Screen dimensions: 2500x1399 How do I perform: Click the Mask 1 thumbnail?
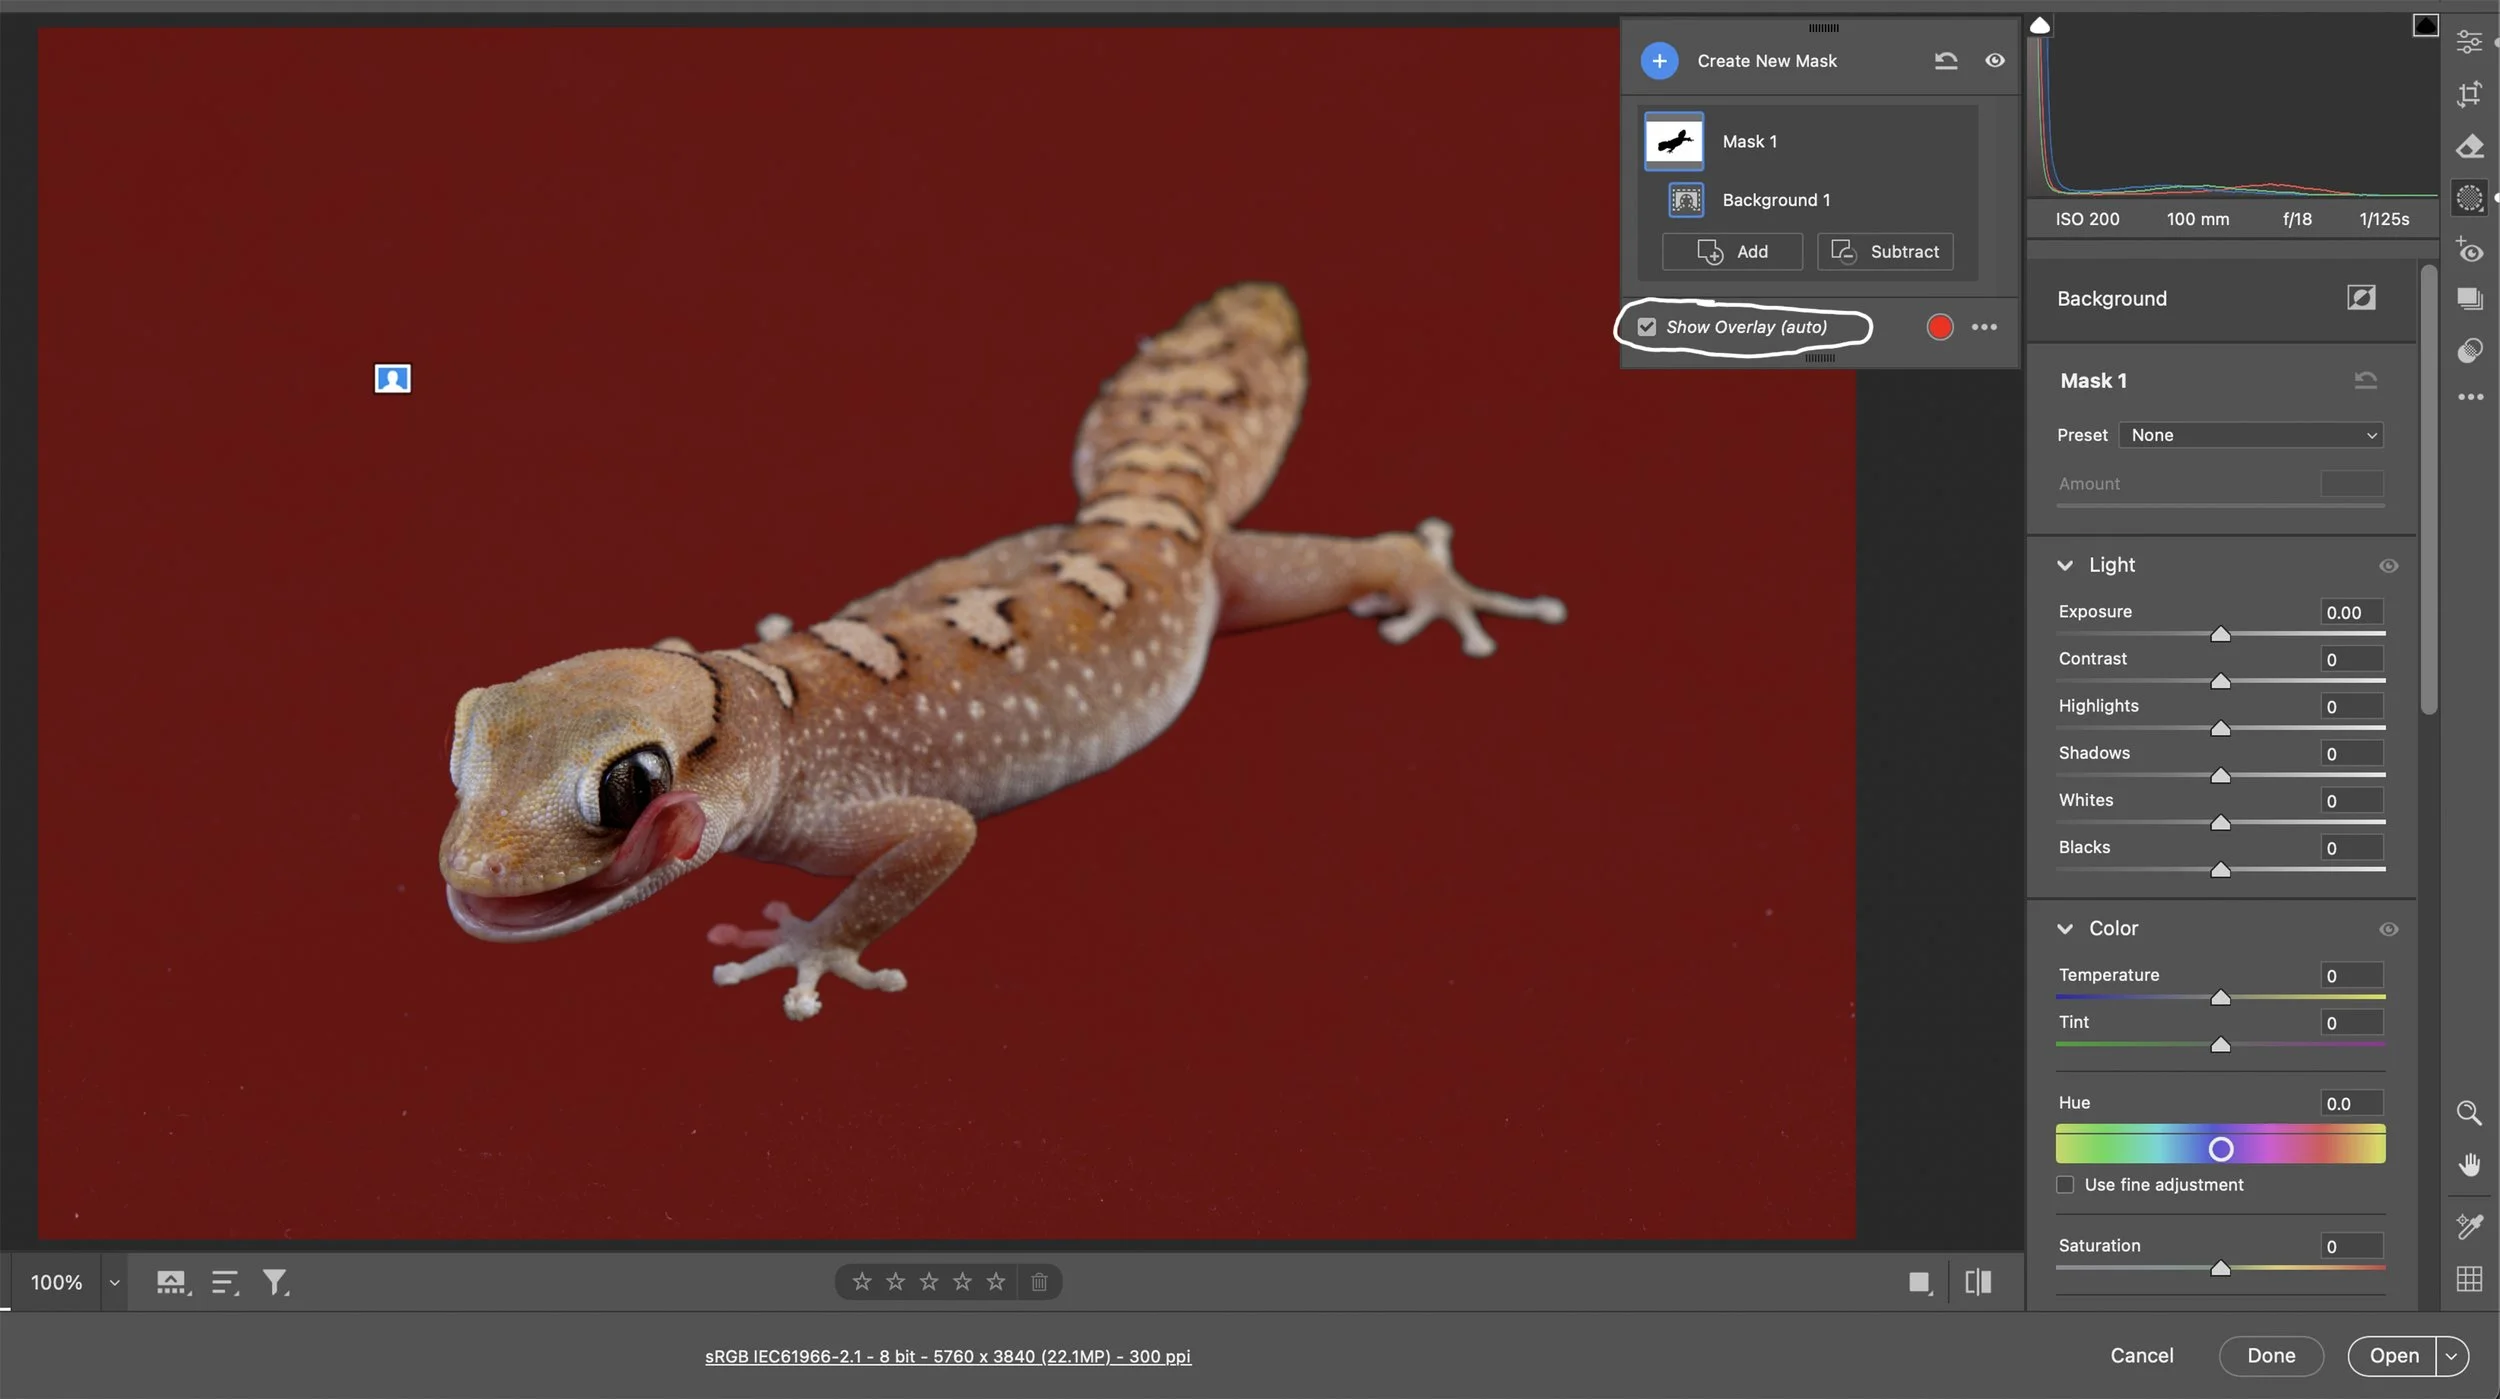point(1674,142)
